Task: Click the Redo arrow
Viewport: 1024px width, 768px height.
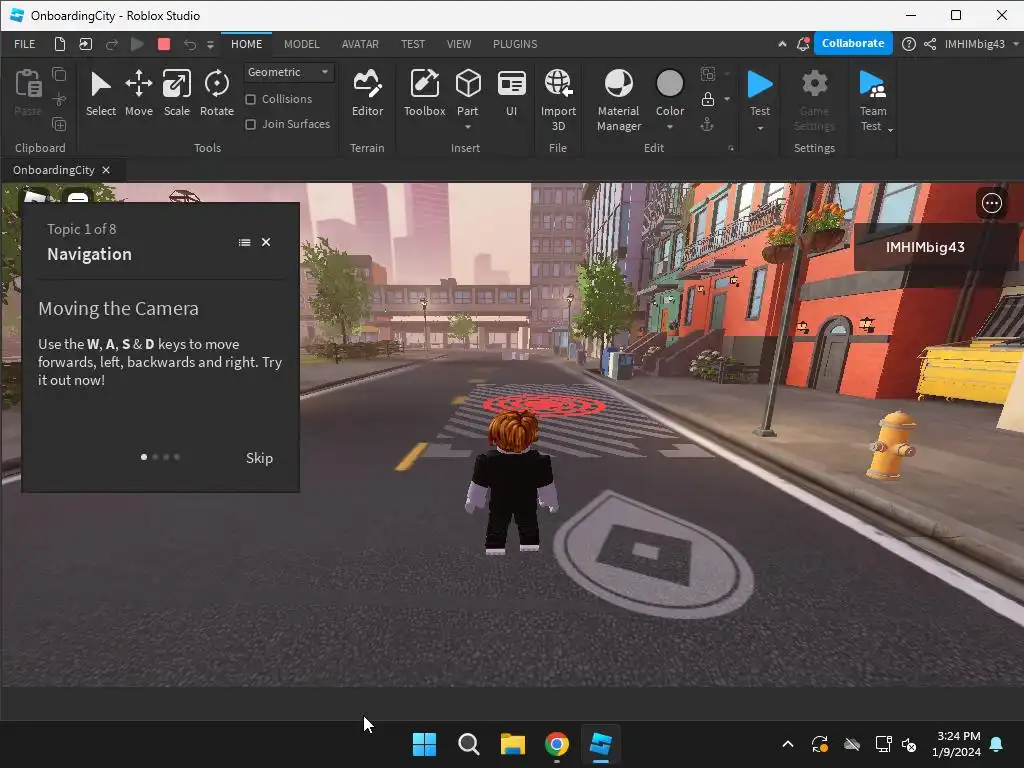Action: point(112,44)
